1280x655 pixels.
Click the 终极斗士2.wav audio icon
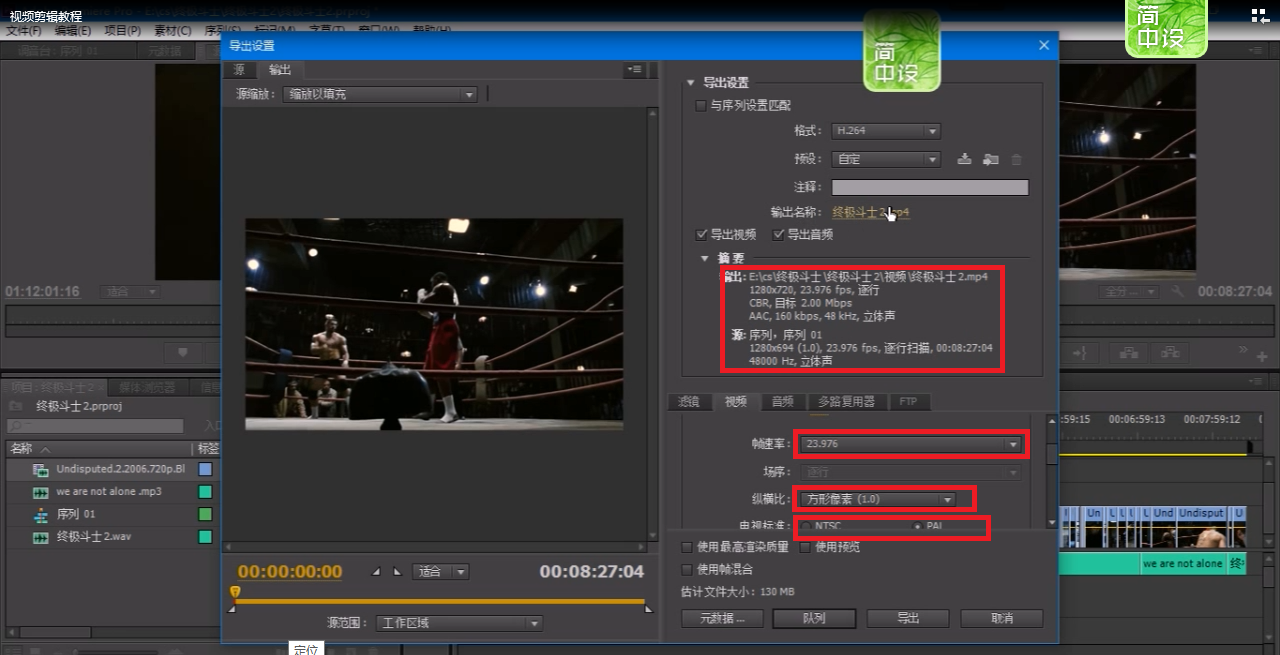pyautogui.click(x=41, y=537)
